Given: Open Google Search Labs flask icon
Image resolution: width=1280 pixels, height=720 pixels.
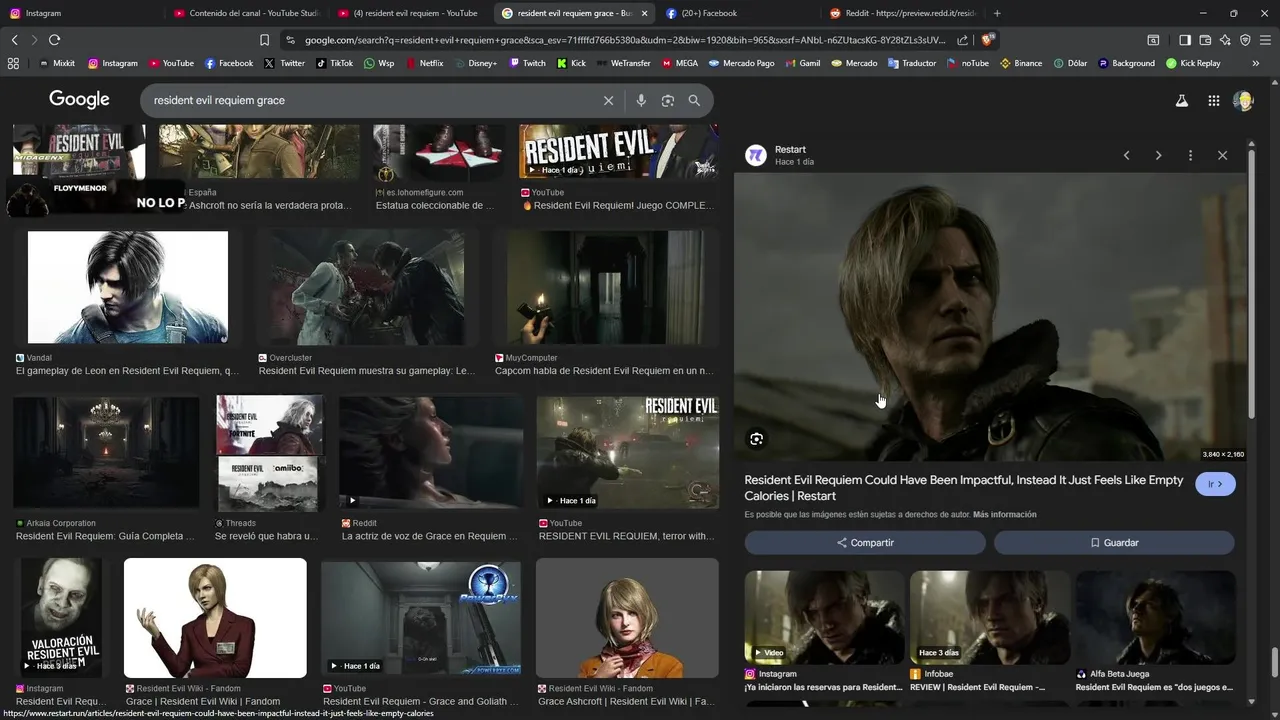Looking at the screenshot, I should click(x=1182, y=100).
